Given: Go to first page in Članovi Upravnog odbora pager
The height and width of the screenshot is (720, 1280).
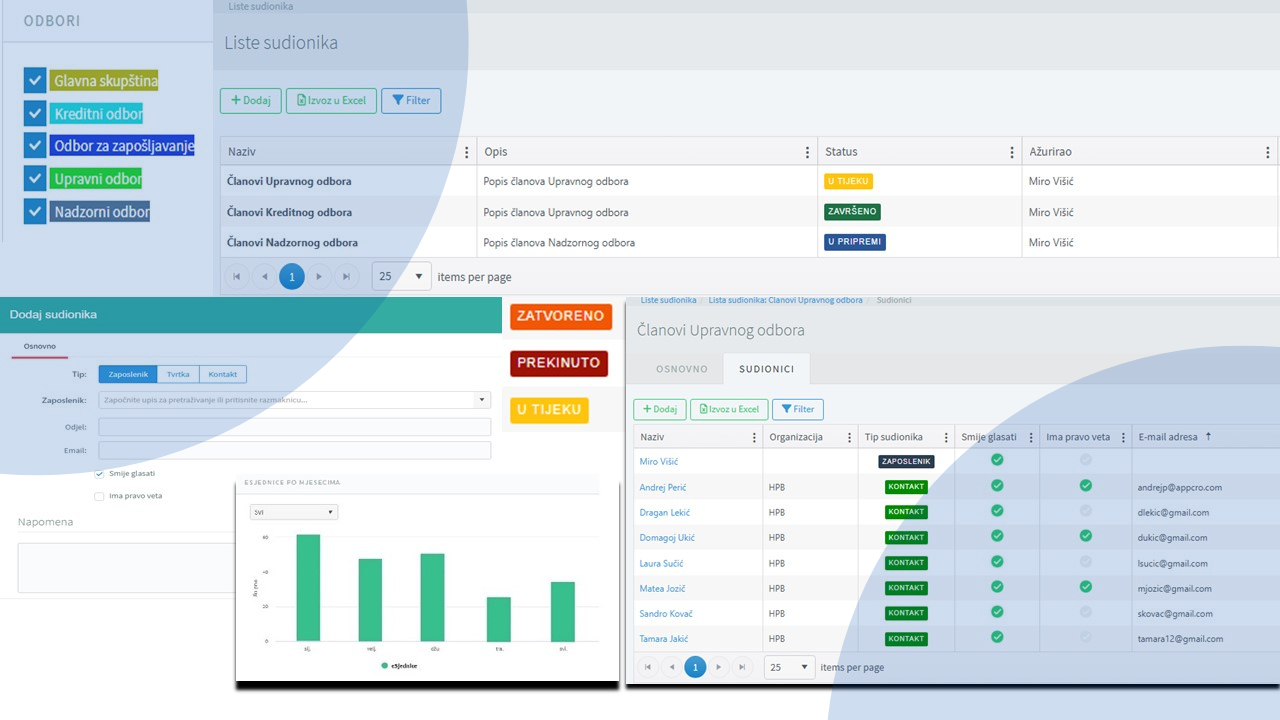Looking at the screenshot, I should click(648, 666).
